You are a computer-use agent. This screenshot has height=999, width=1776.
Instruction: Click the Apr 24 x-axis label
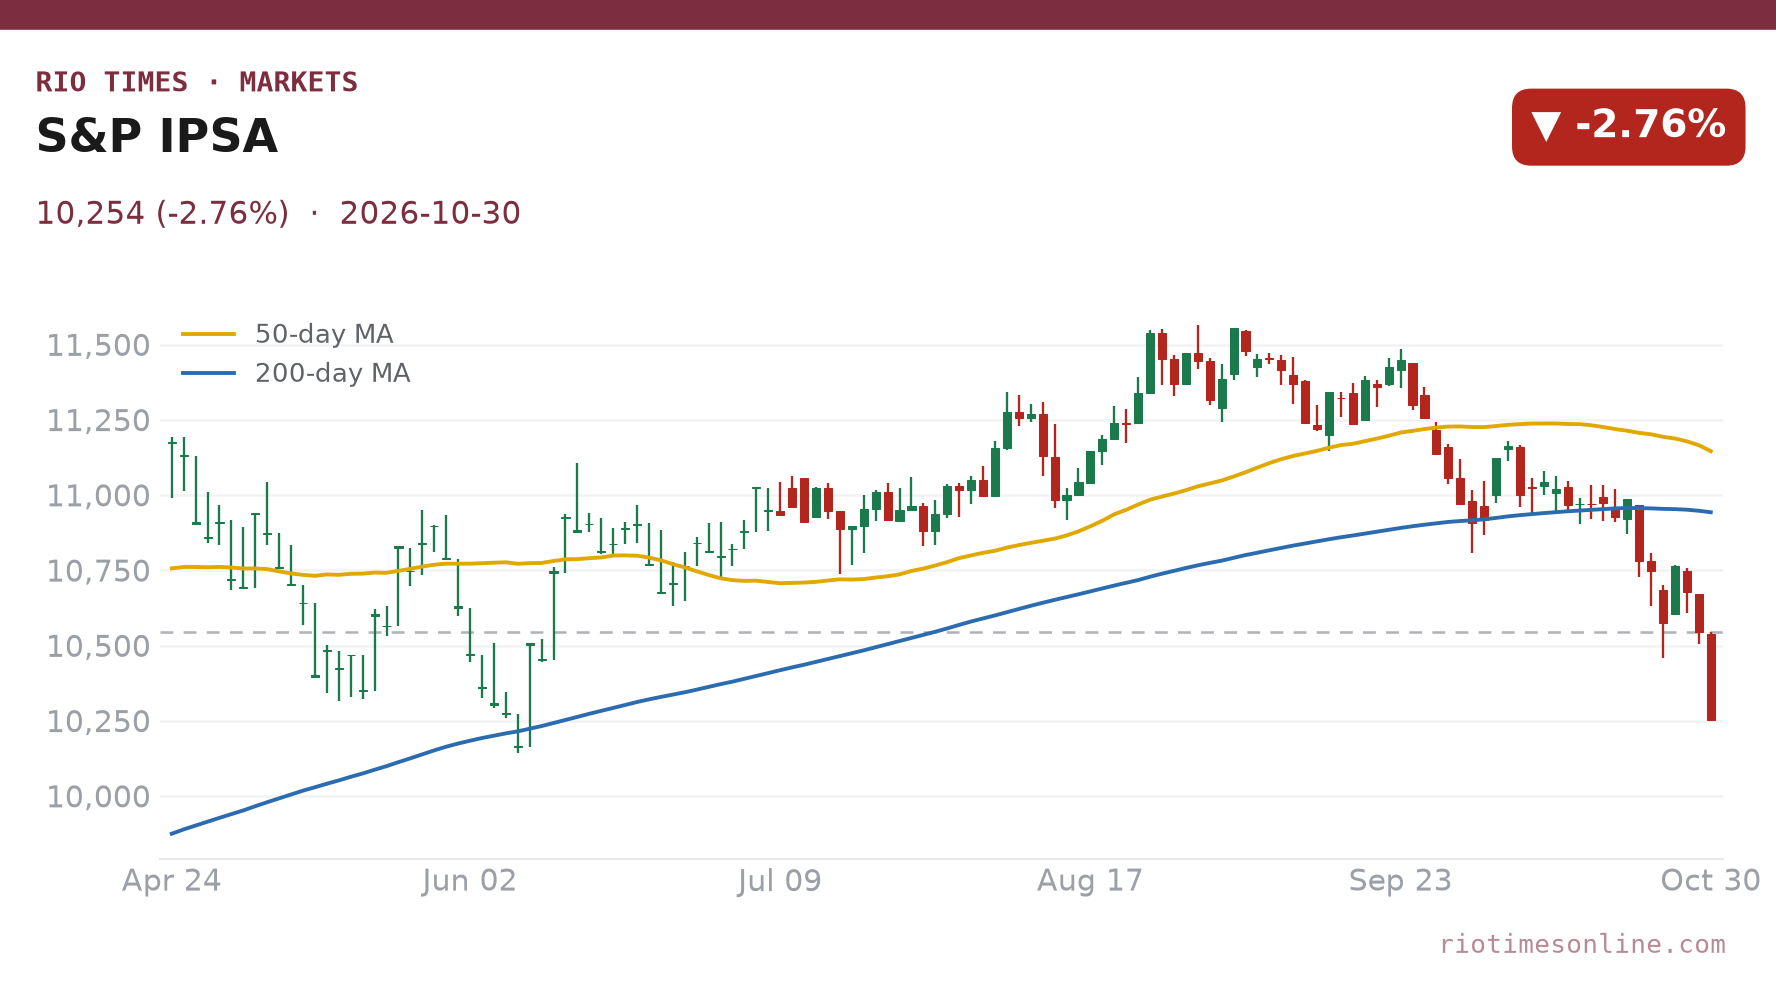point(172,881)
